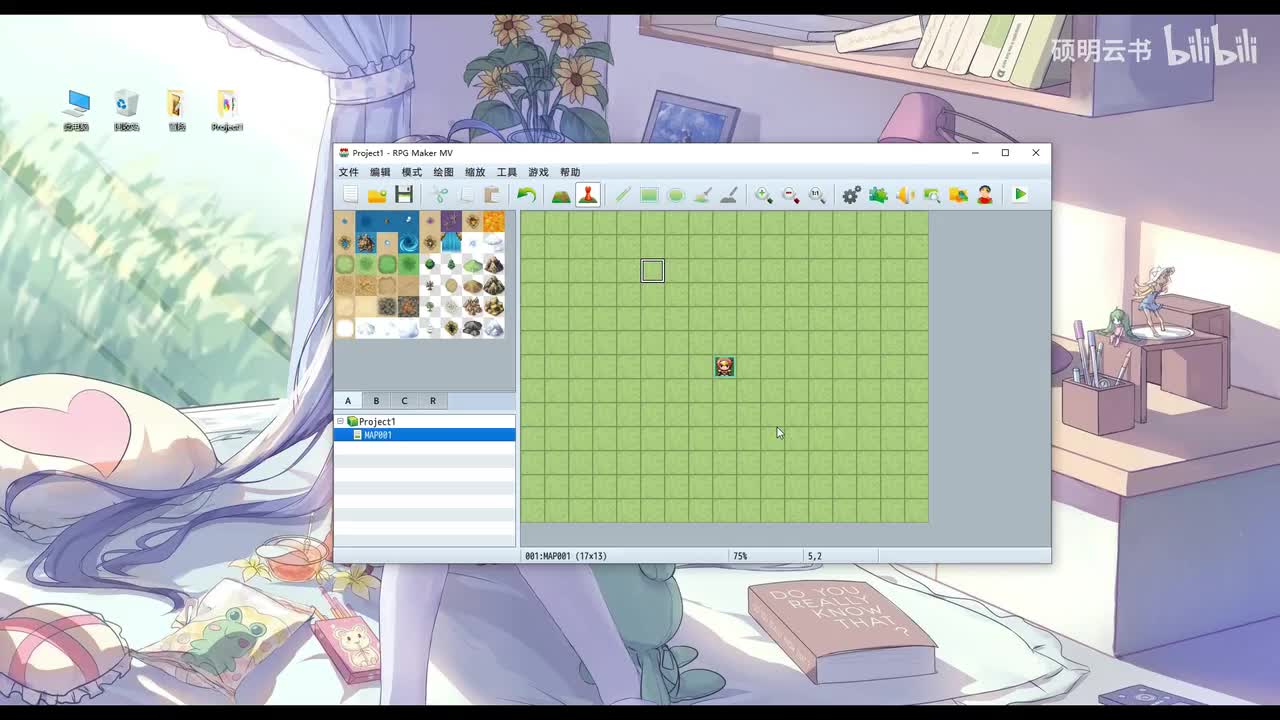The image size is (1280, 720).
Task: Pick the whirlpool tile in the palette
Action: coord(408,243)
